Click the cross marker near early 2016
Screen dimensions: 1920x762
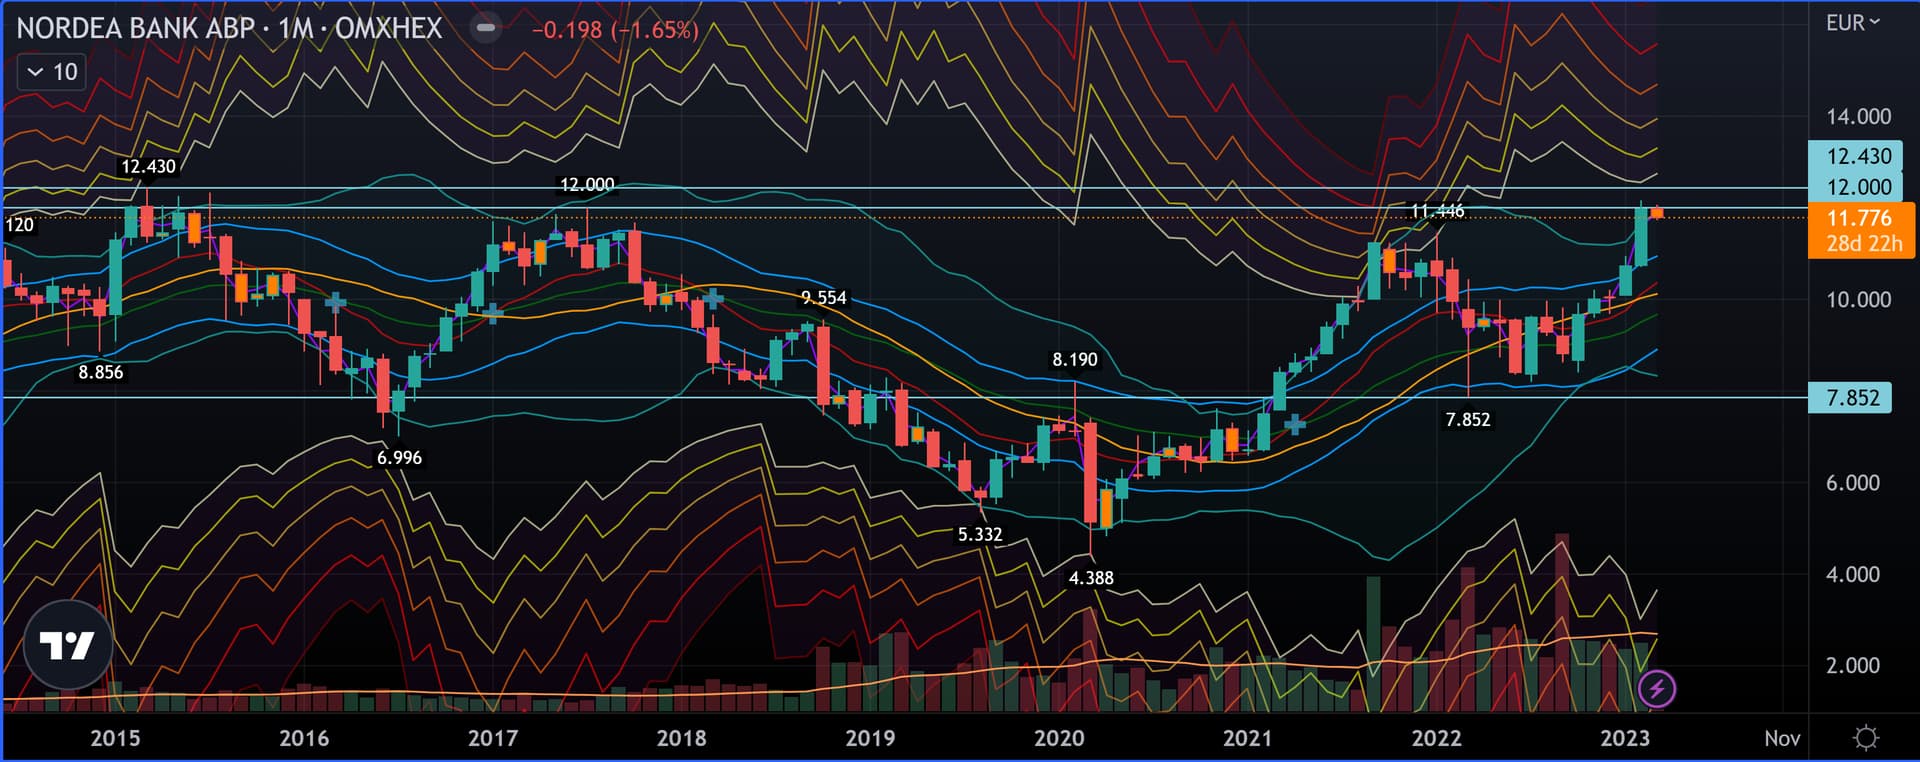tap(336, 301)
